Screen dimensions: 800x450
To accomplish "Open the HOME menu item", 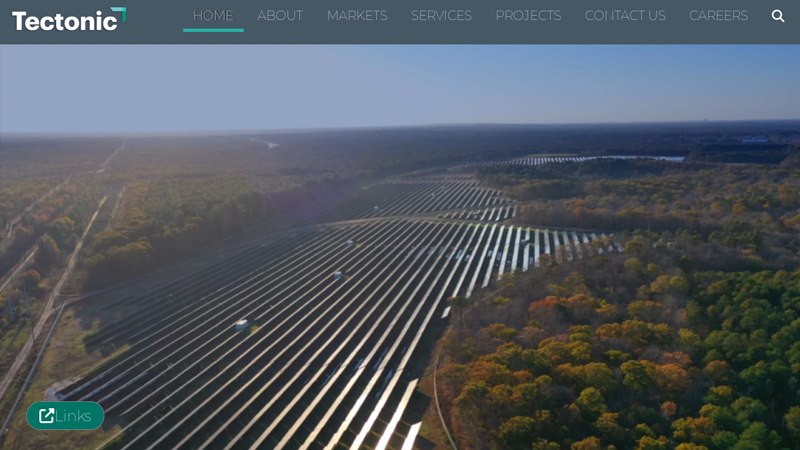I will (x=213, y=16).
